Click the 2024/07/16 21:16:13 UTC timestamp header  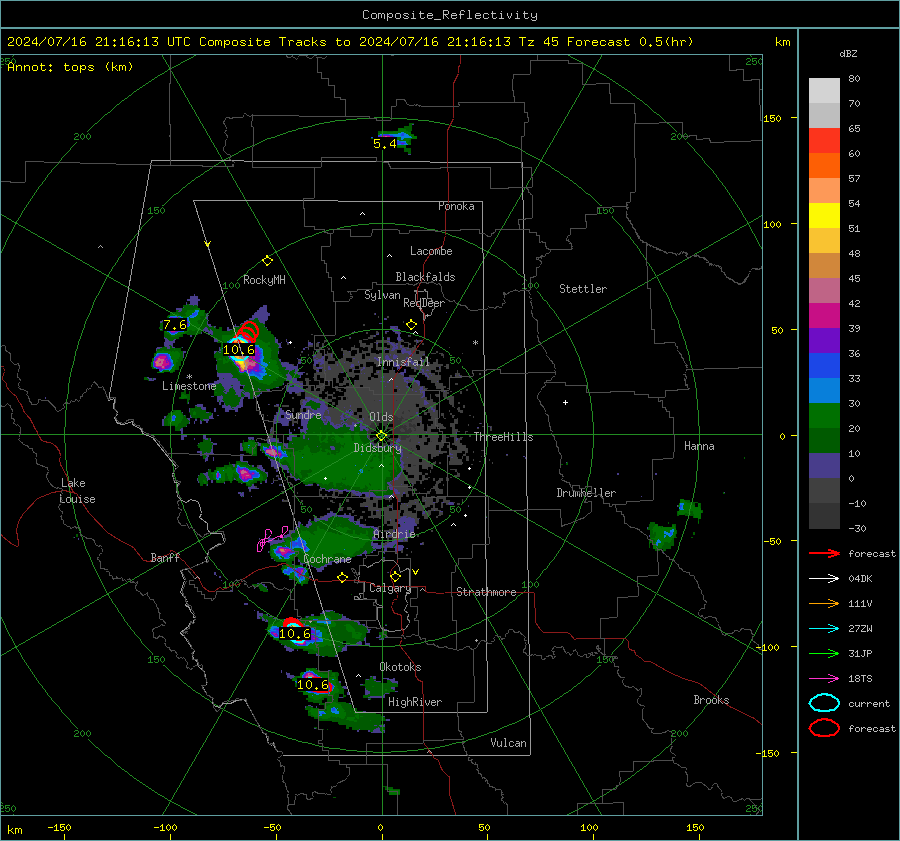point(98,42)
